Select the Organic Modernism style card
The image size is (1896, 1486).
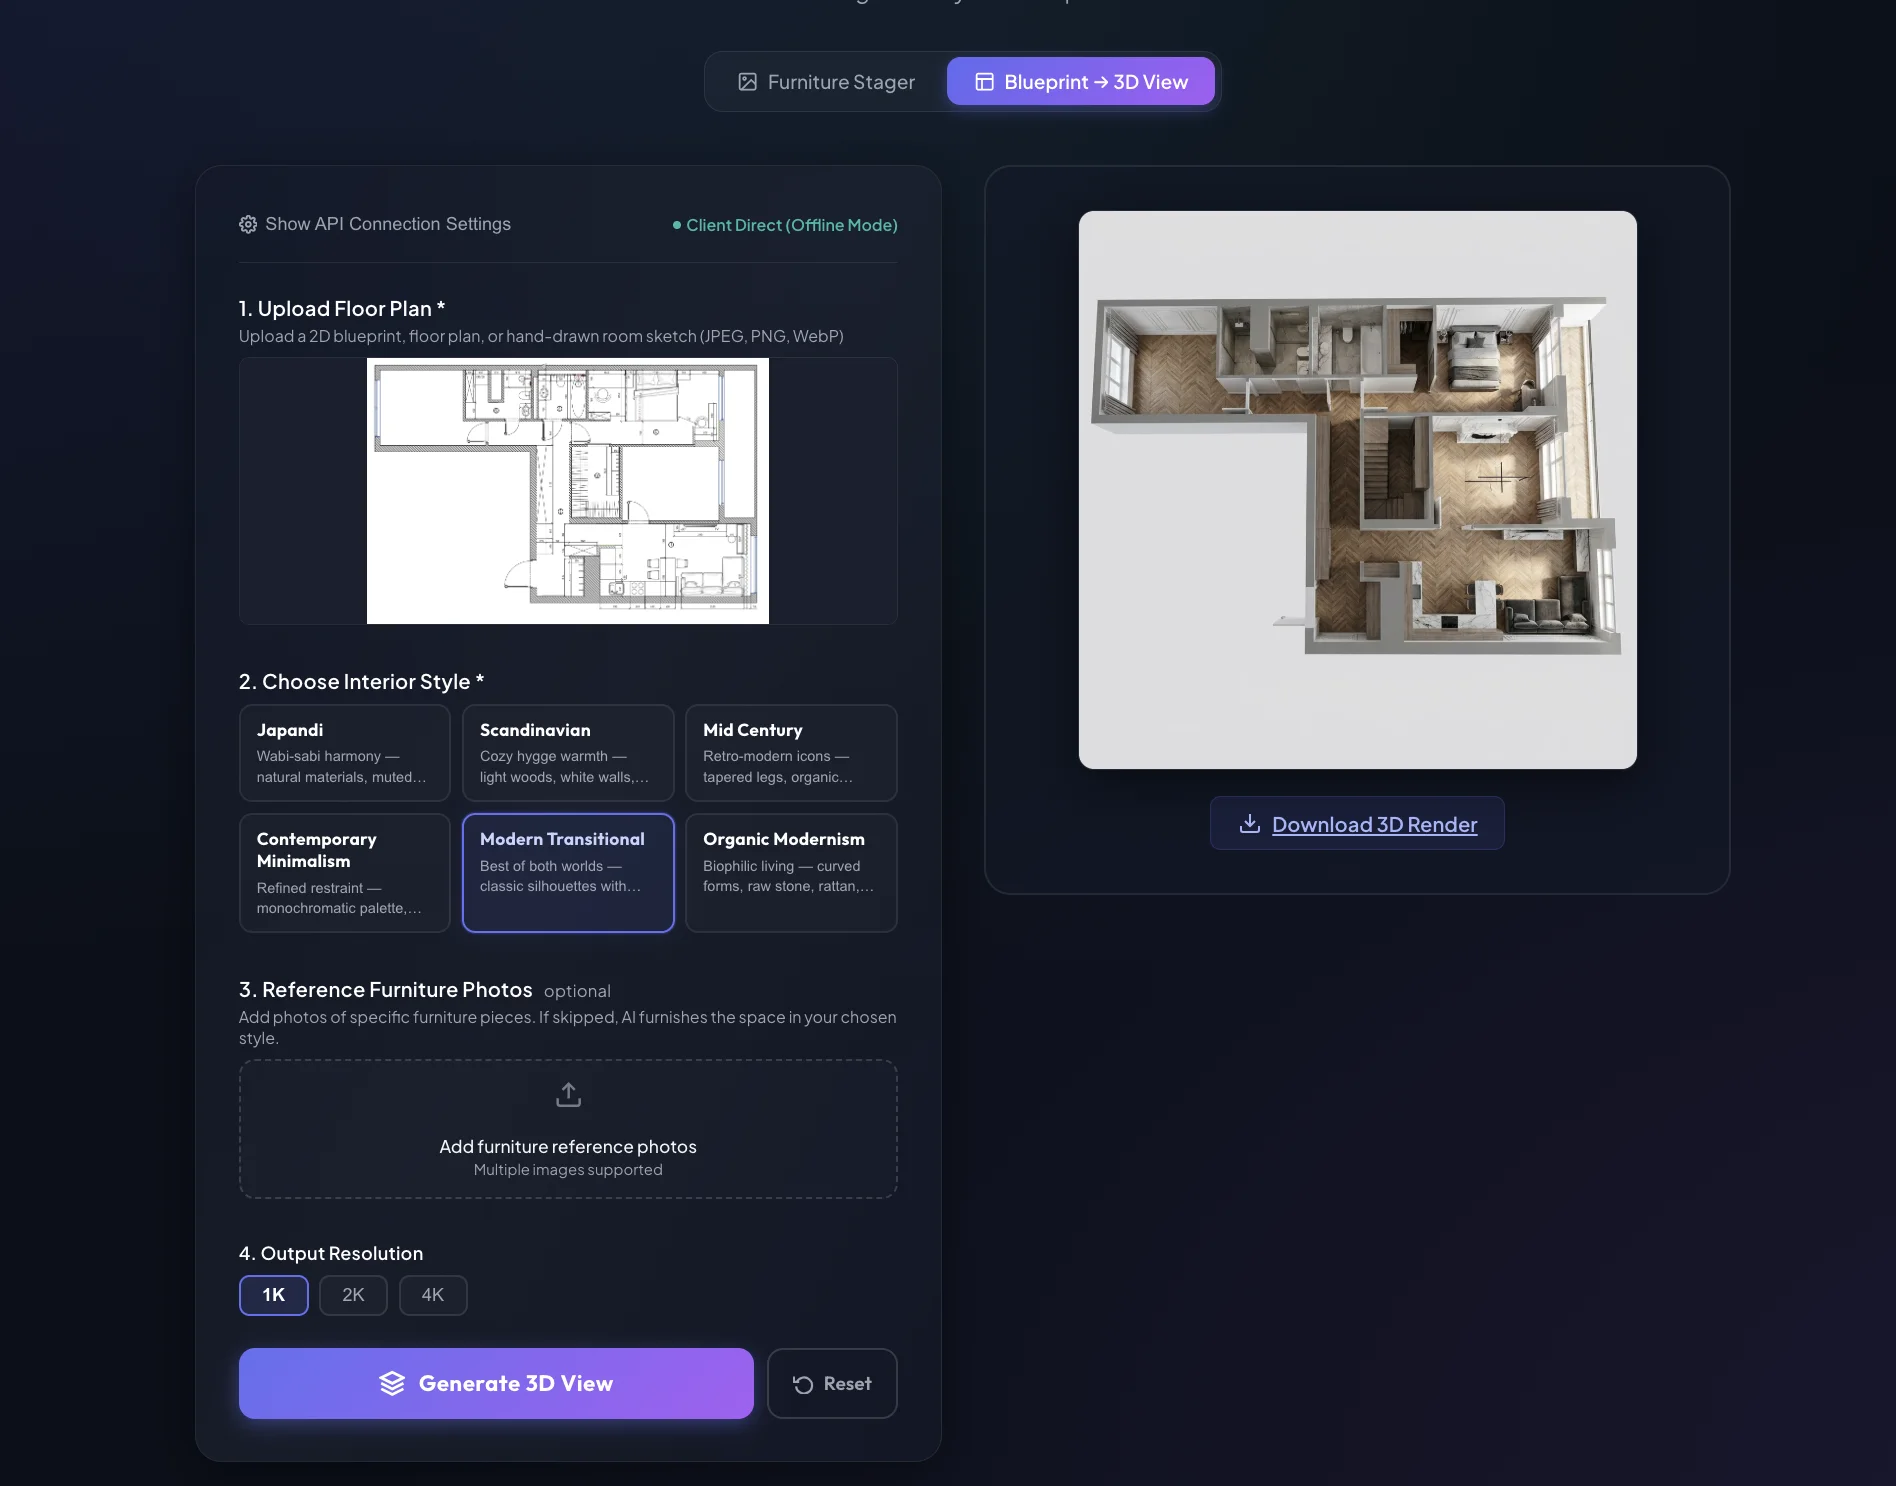pos(791,873)
